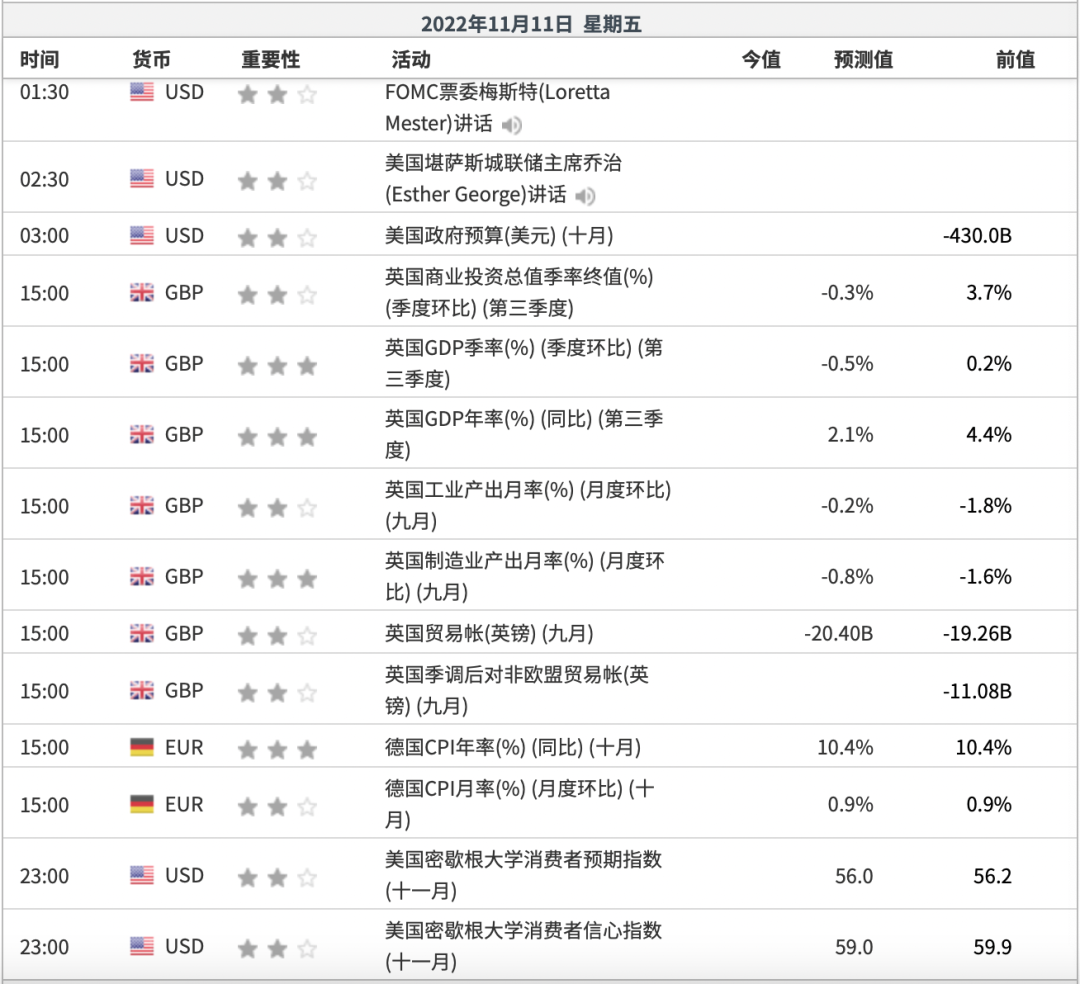Viewport: 1080px width, 984px height.
Task: Click the 今值 column header
Action: 761,59
